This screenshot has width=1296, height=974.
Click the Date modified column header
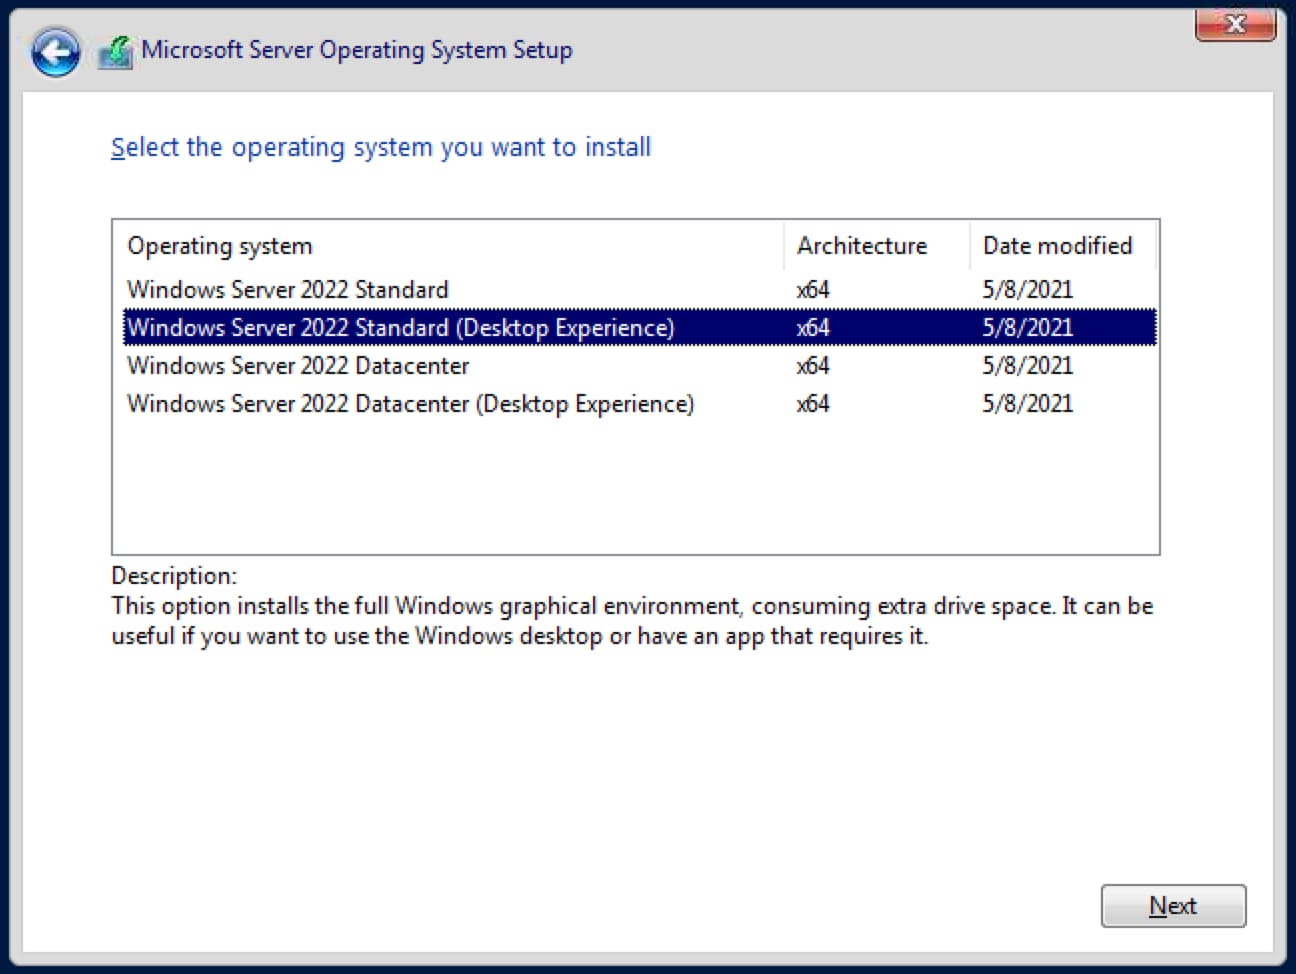tap(1057, 246)
